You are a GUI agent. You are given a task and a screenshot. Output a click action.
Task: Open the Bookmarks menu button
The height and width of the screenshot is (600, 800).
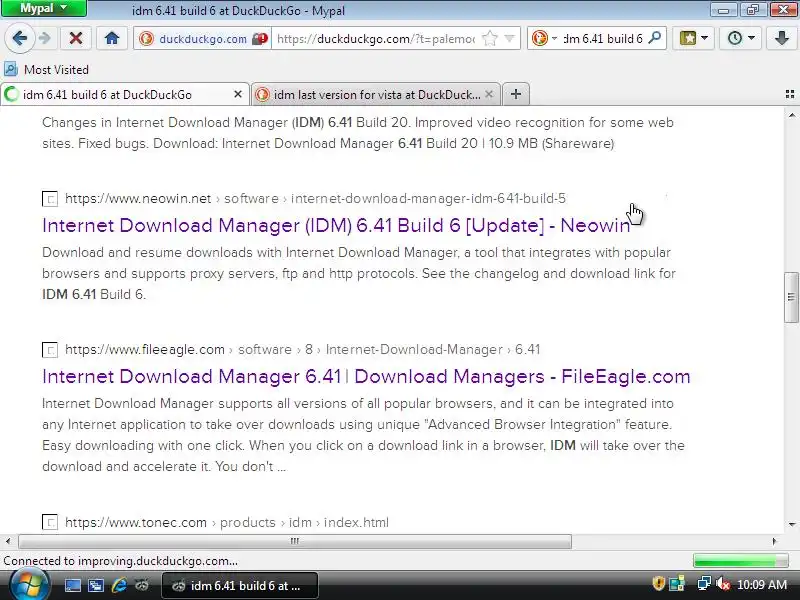click(693, 38)
